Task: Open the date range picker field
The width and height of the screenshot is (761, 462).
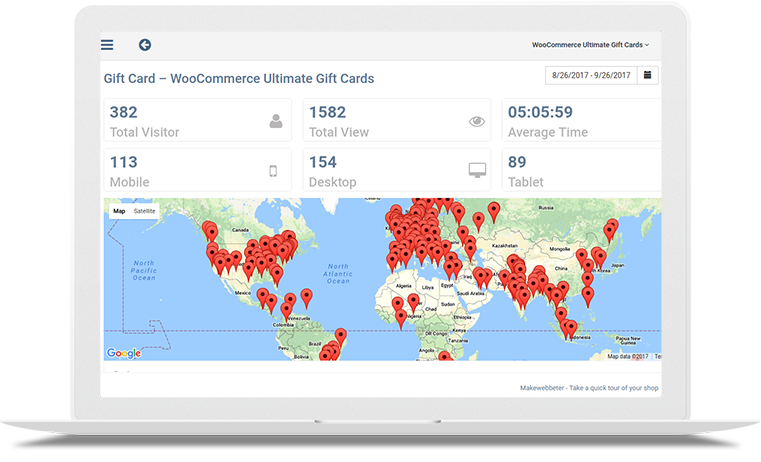Action: click(591, 75)
